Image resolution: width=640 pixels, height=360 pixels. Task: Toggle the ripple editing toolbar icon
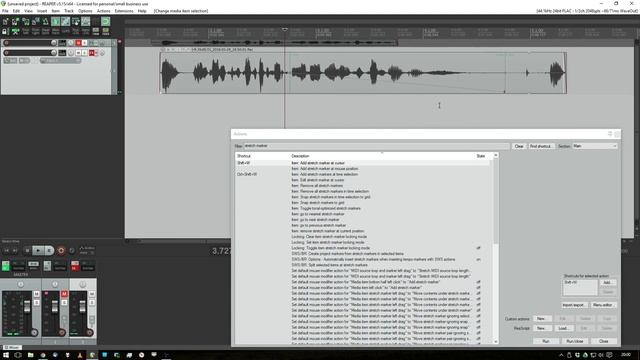(x=76, y=21)
